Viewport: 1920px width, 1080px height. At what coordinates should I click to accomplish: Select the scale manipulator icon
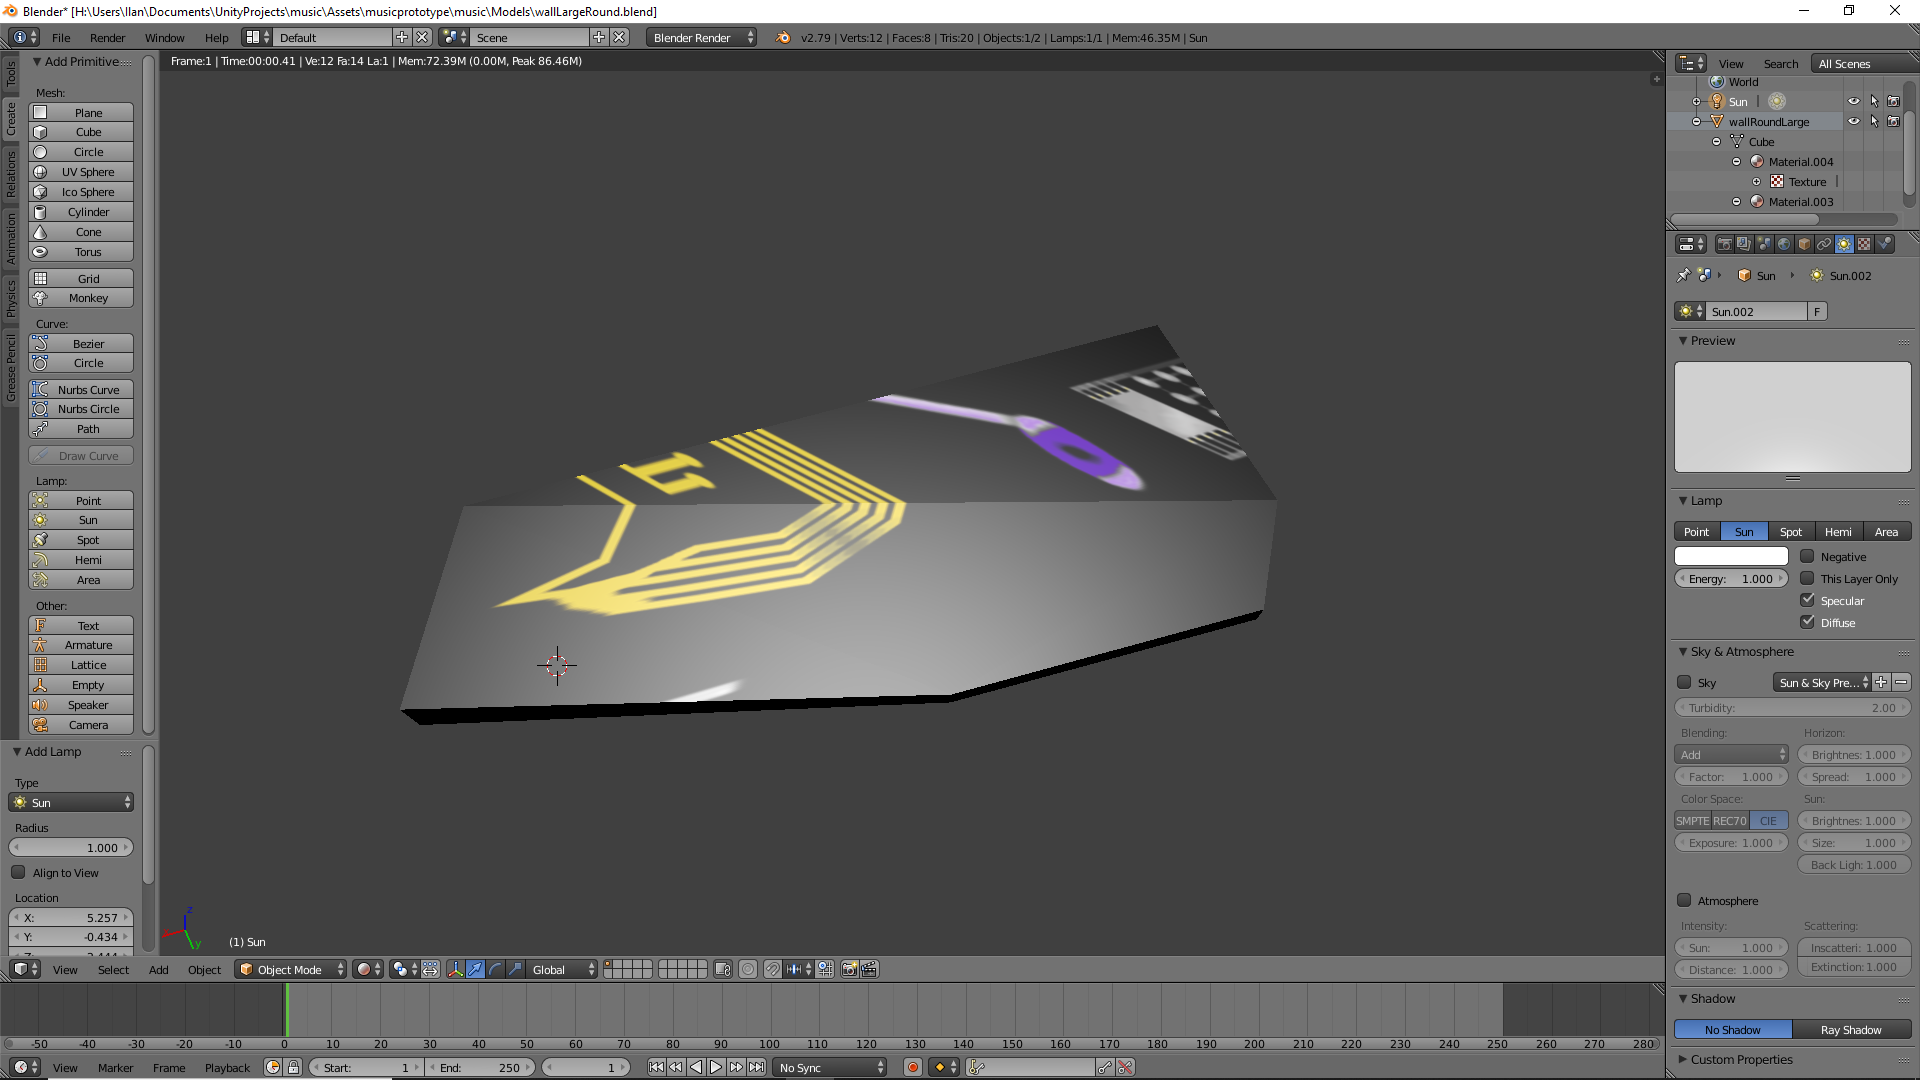point(515,969)
